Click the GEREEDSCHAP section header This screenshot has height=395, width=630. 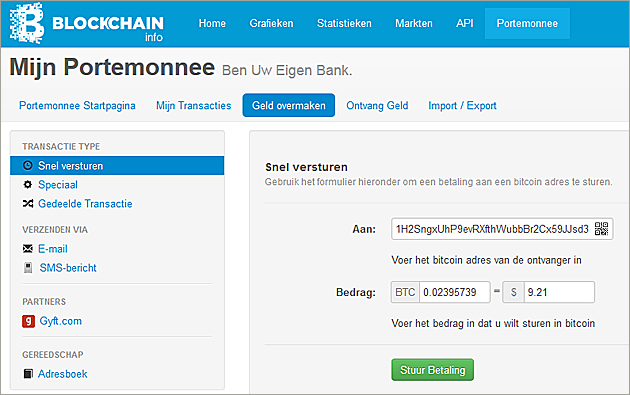[x=53, y=355]
